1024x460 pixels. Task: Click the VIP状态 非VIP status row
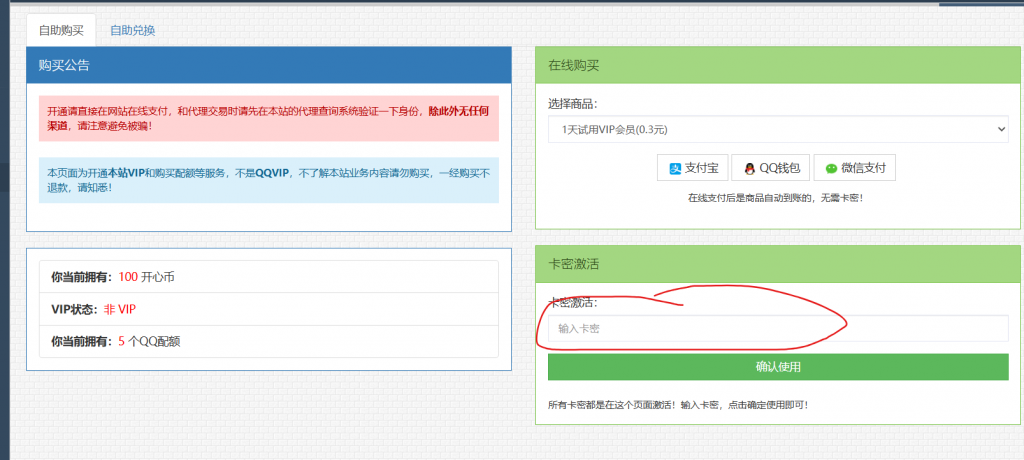[x=268, y=309]
